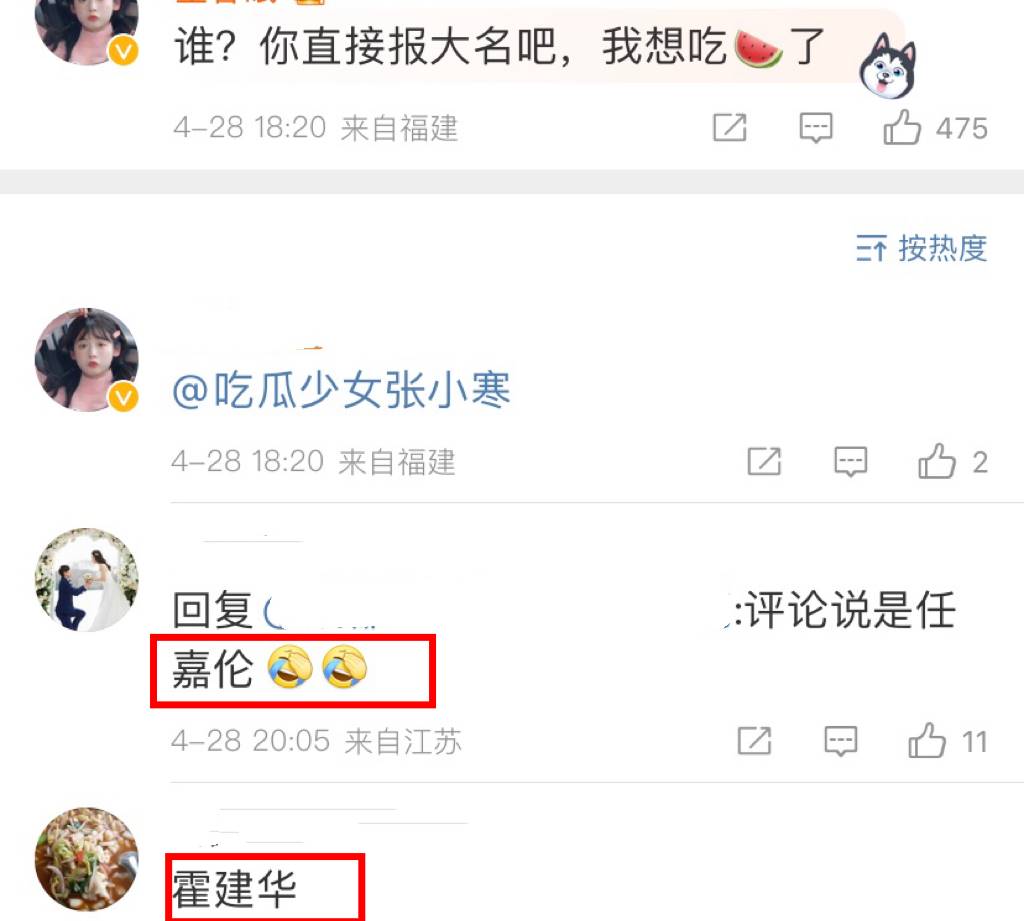Image resolution: width=1024 pixels, height=921 pixels.
Task: Tap the 霍建华 comment text
Action: [234, 889]
